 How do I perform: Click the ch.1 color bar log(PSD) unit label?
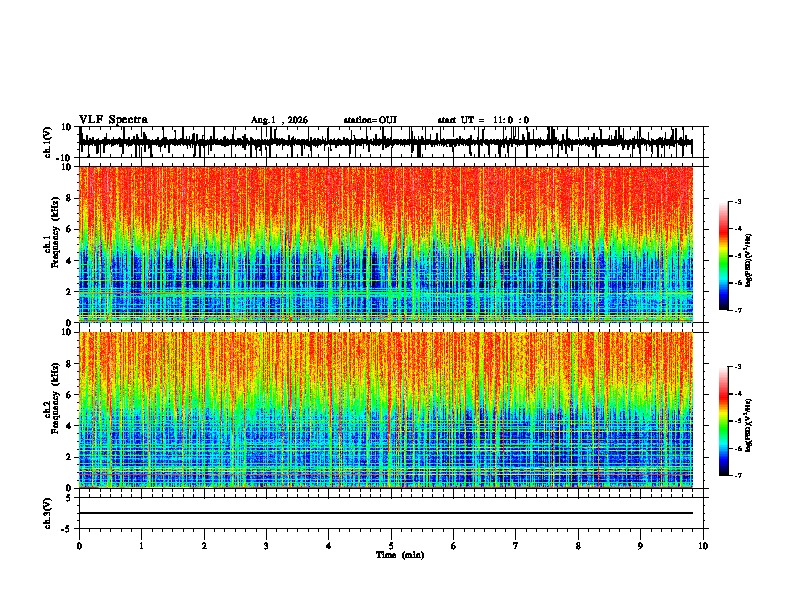tap(749, 261)
